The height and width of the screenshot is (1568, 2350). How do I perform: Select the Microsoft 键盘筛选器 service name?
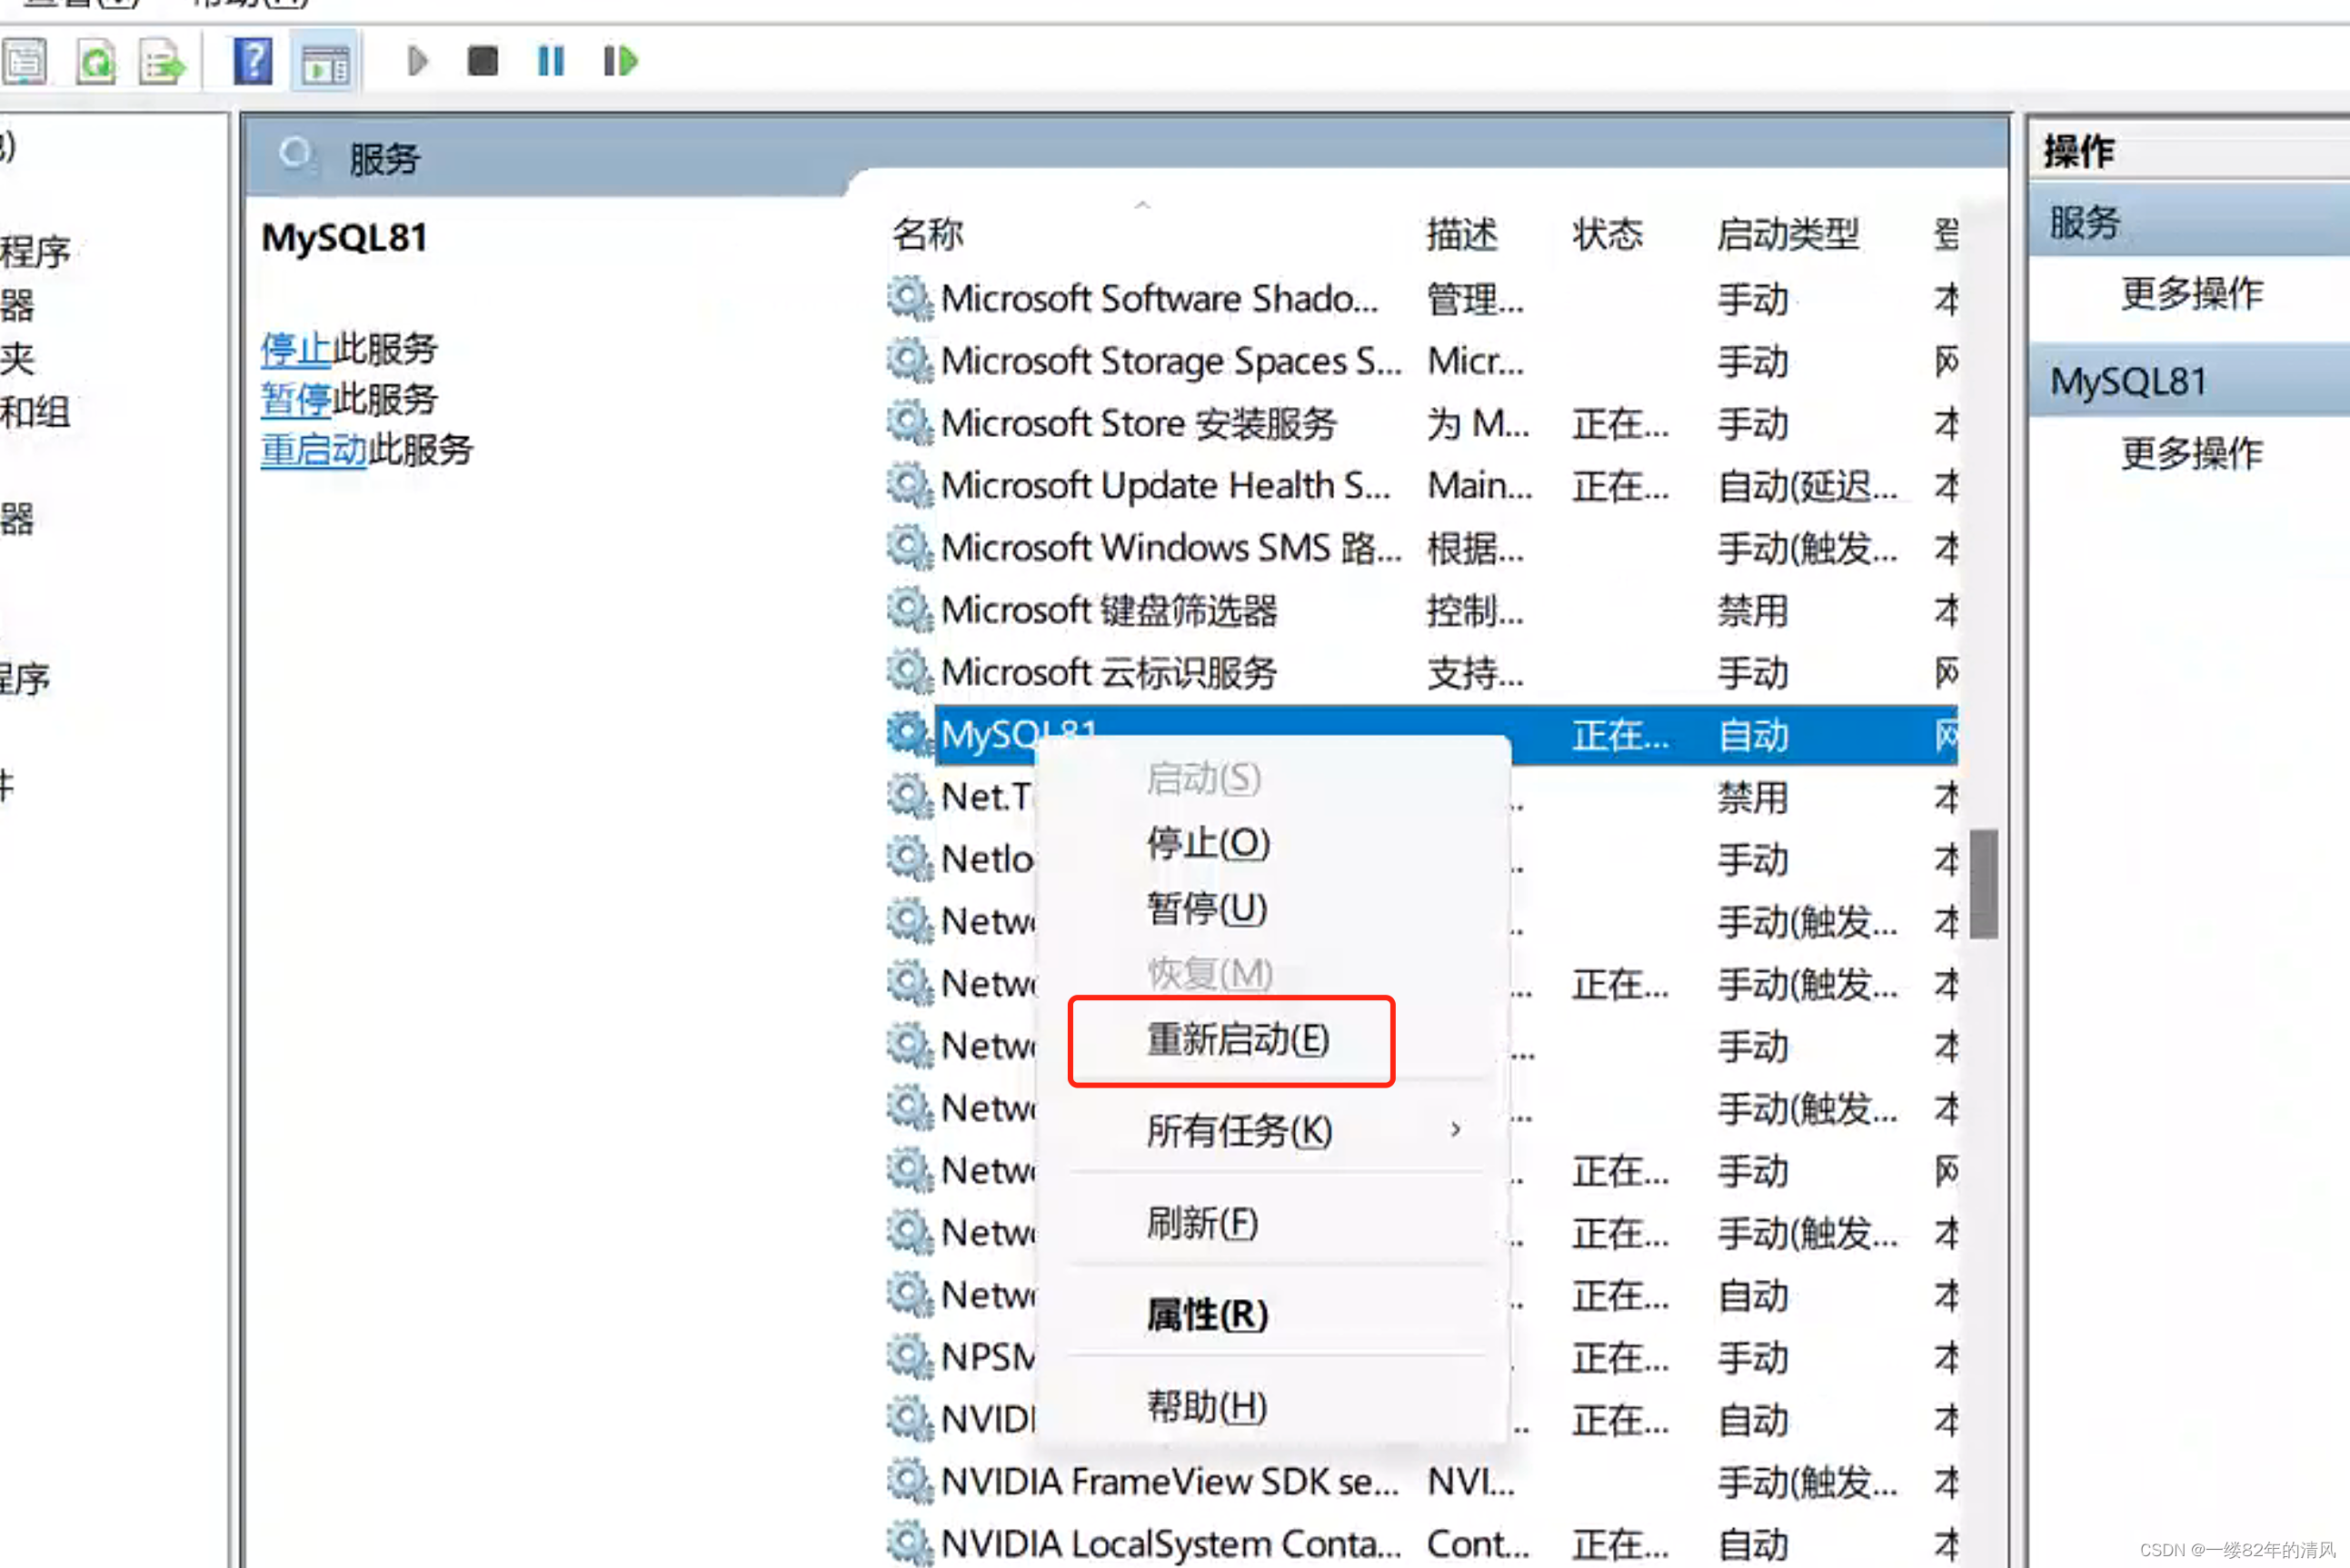tap(1109, 610)
